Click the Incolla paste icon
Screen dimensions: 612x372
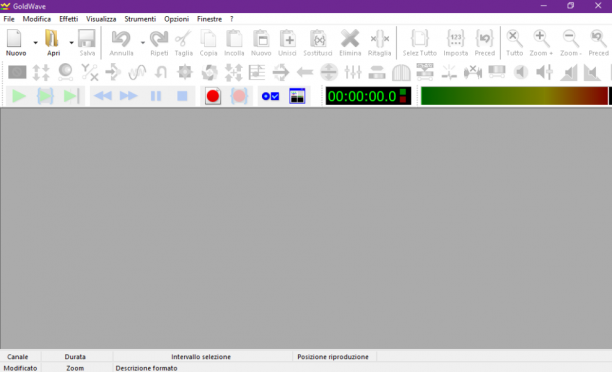click(x=234, y=43)
